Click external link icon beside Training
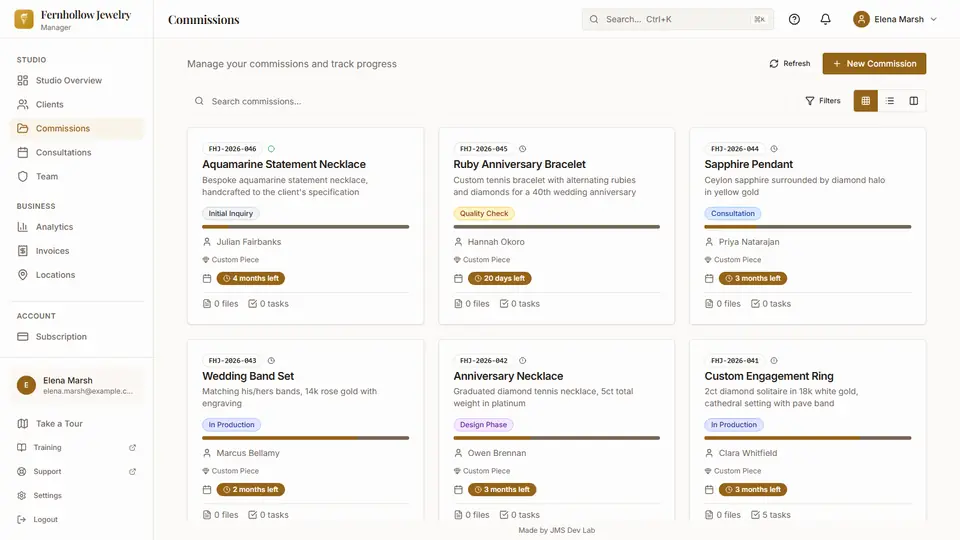 tap(132, 448)
